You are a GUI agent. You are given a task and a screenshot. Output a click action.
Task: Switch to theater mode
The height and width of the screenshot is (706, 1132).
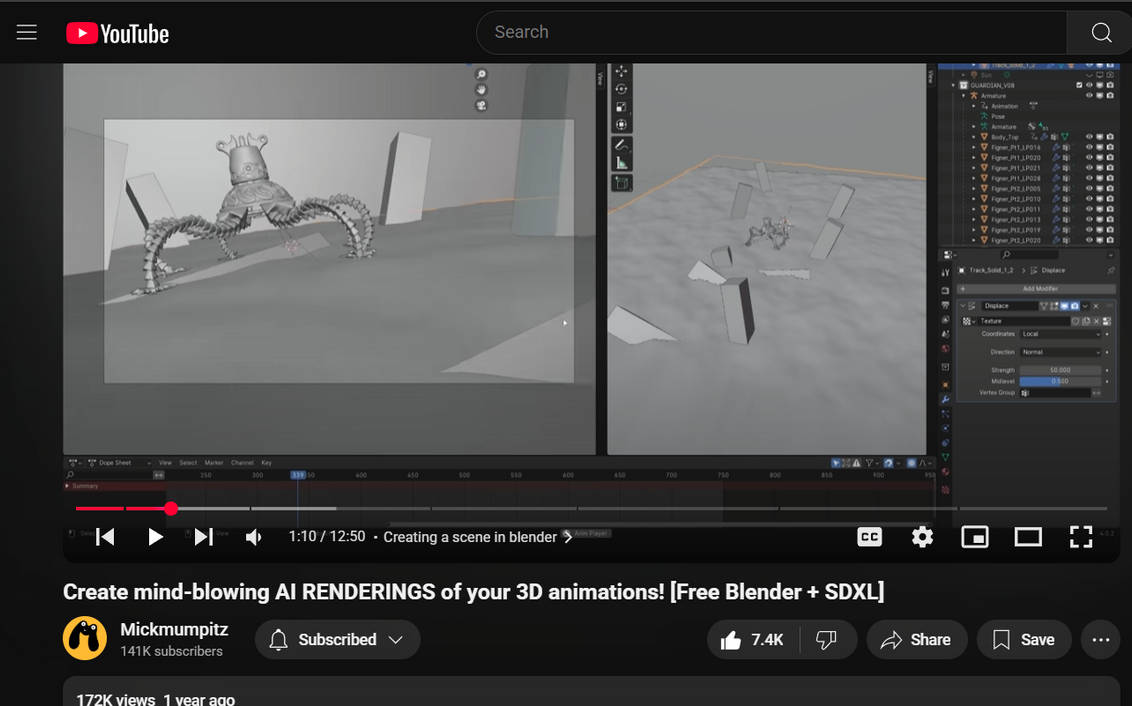1028,537
